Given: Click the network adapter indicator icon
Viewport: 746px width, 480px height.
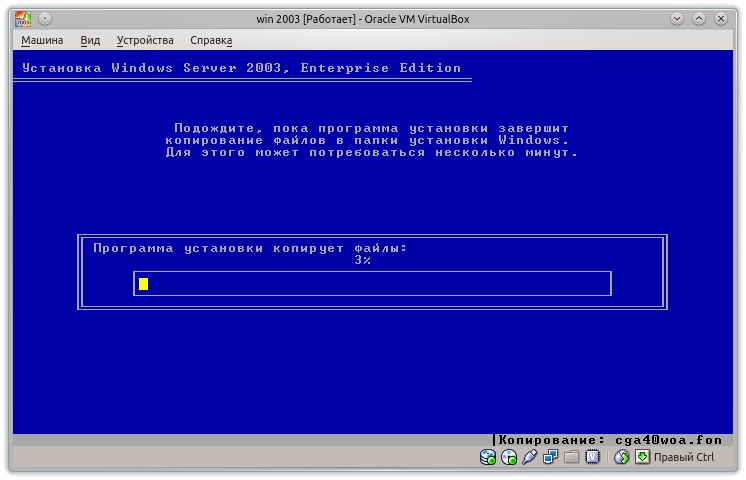Looking at the screenshot, I should [550, 457].
